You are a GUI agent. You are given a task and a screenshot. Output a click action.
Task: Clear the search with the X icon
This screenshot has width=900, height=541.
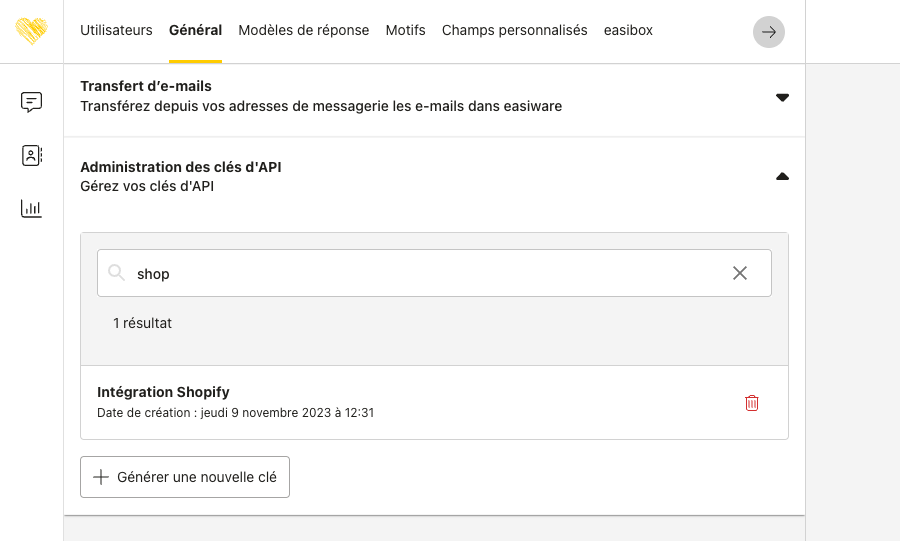click(740, 273)
